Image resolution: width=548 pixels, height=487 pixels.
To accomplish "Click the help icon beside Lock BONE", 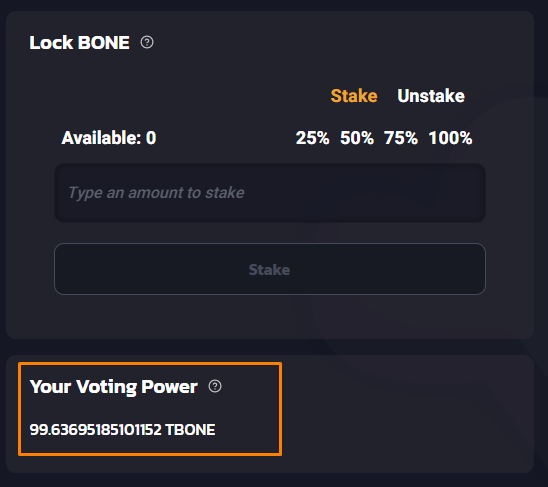I will click(x=147, y=42).
